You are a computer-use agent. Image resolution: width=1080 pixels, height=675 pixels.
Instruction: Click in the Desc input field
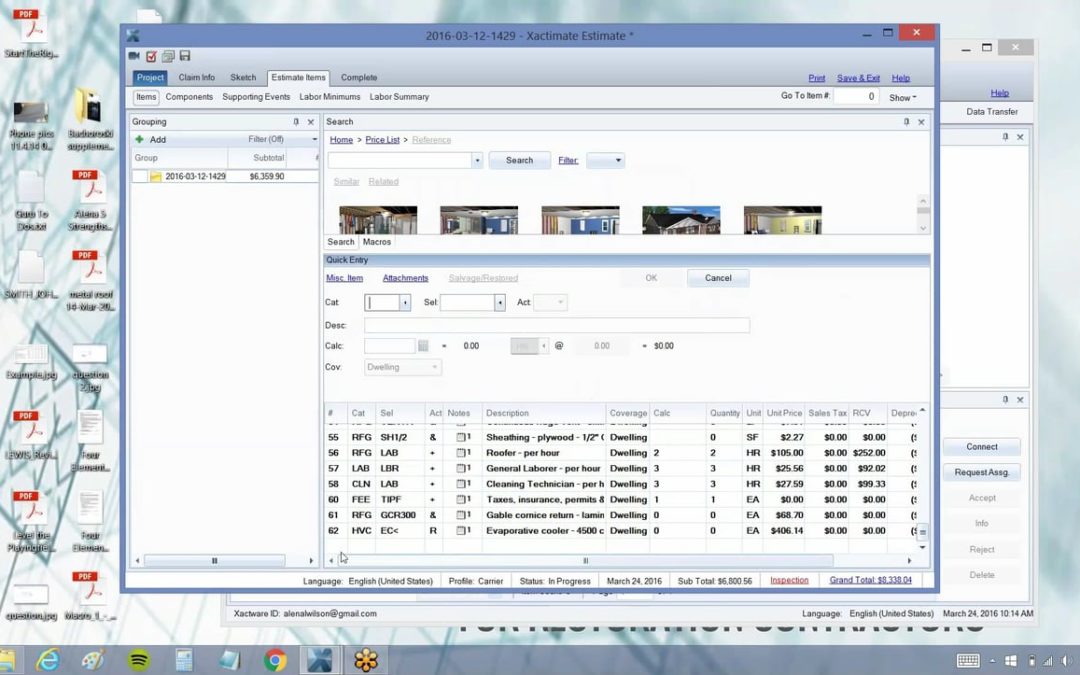(x=557, y=325)
